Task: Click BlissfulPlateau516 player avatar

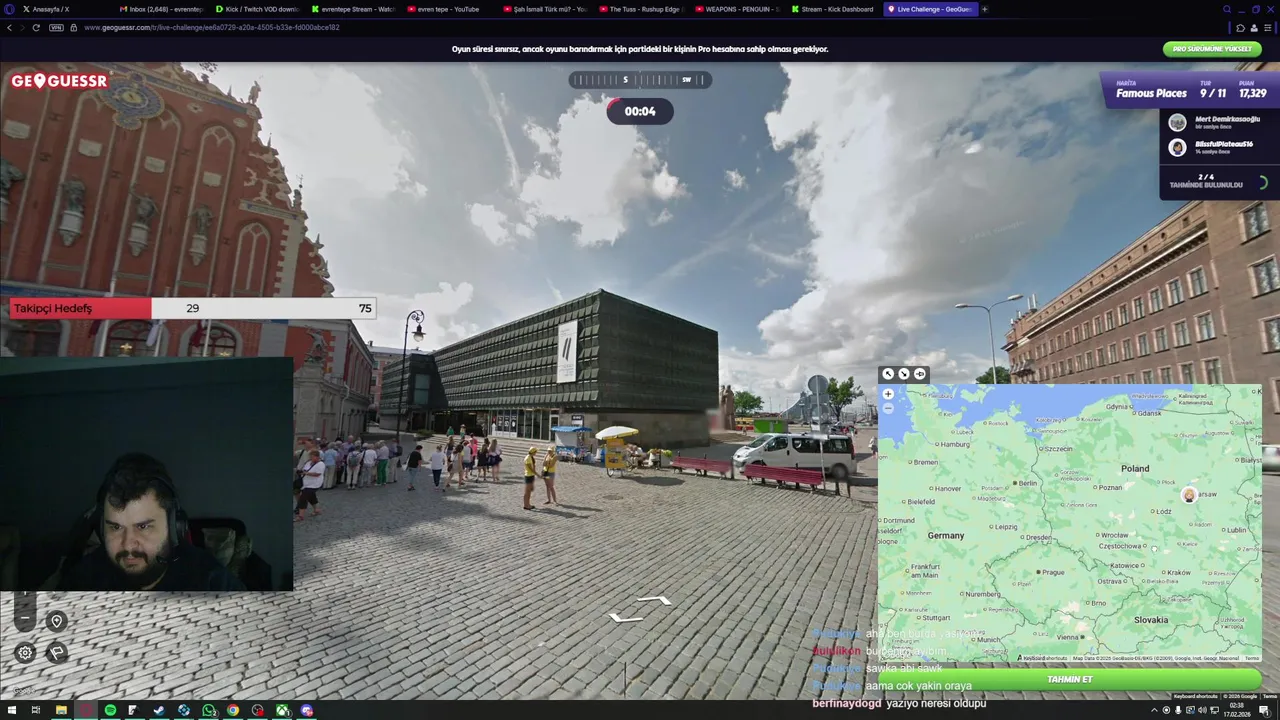Action: (x=1177, y=147)
